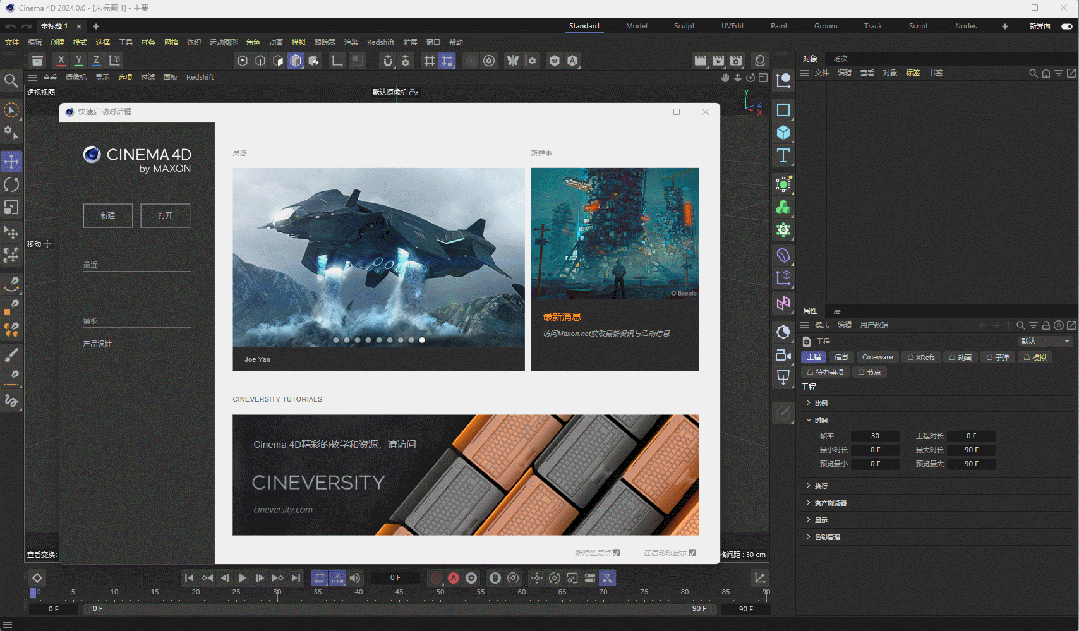
Task: Expand the second collapsed section below the frame fields
Action: click(808, 503)
